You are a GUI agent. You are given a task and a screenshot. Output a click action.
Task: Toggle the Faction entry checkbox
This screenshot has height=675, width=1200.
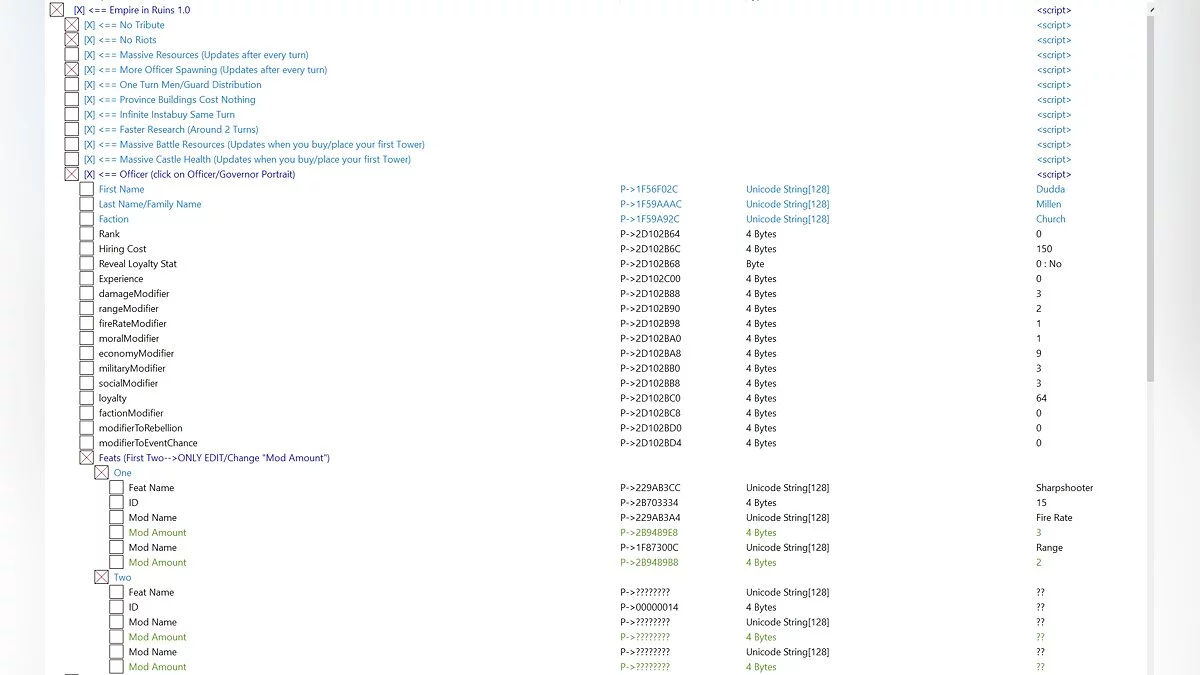tap(87, 219)
